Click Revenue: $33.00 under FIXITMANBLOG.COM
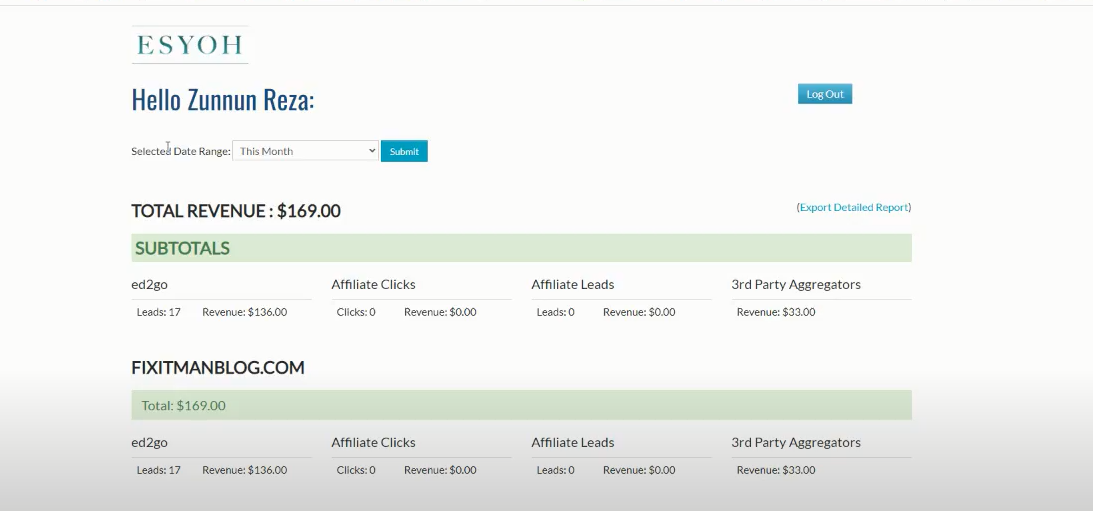The height and width of the screenshot is (511, 1093). pos(776,471)
